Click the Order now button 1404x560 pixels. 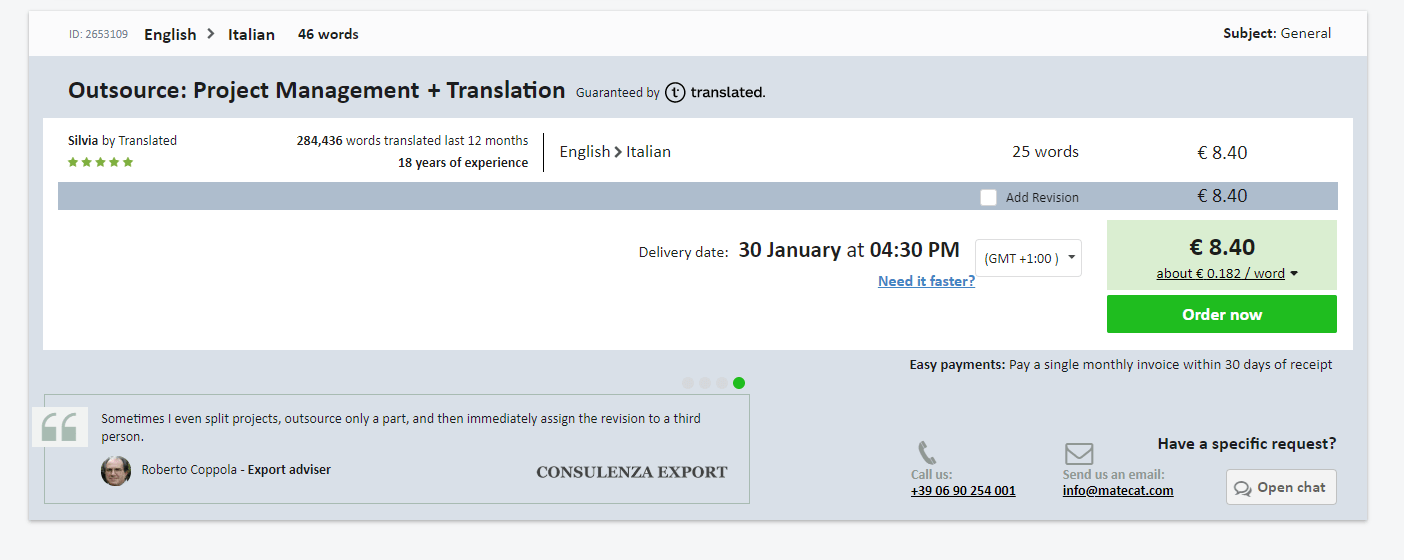click(x=1222, y=314)
